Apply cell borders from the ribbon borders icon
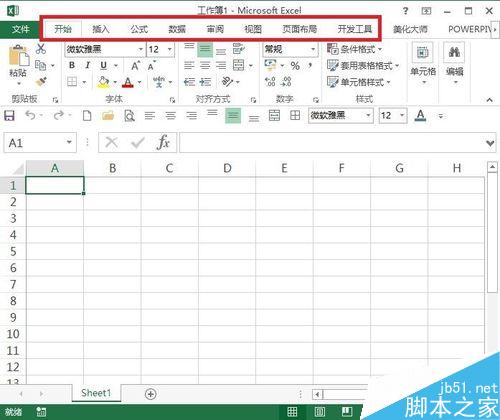 72,81
